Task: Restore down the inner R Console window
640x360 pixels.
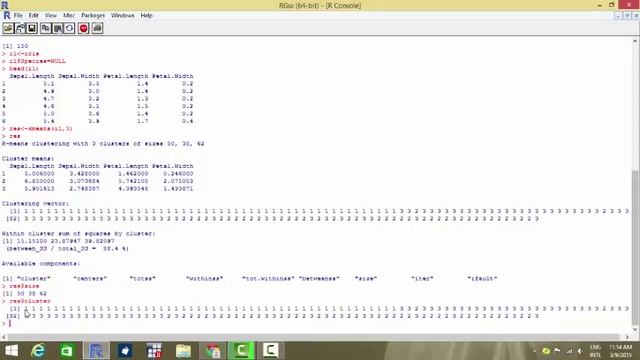Action: [627, 16]
